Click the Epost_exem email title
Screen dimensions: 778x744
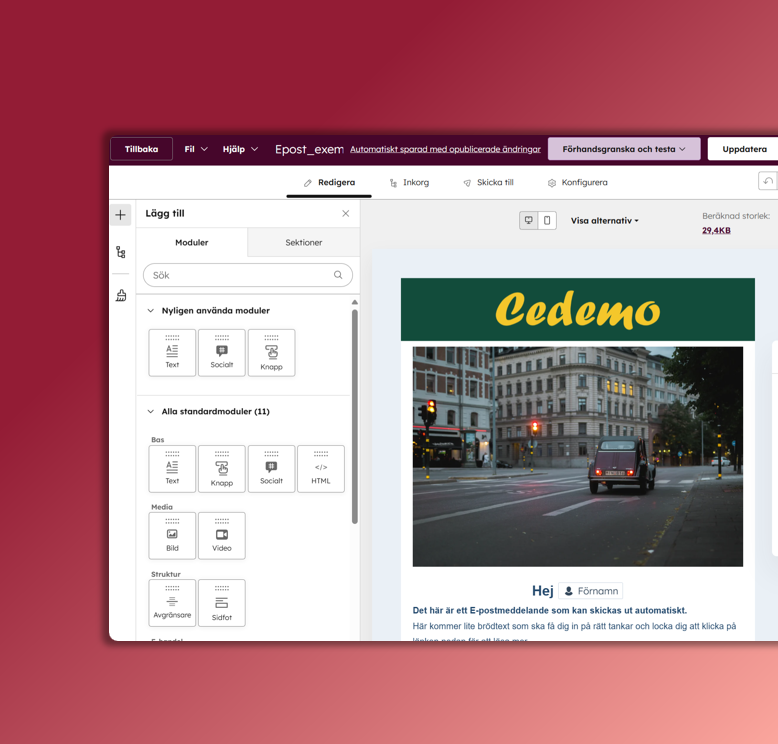[309, 149]
